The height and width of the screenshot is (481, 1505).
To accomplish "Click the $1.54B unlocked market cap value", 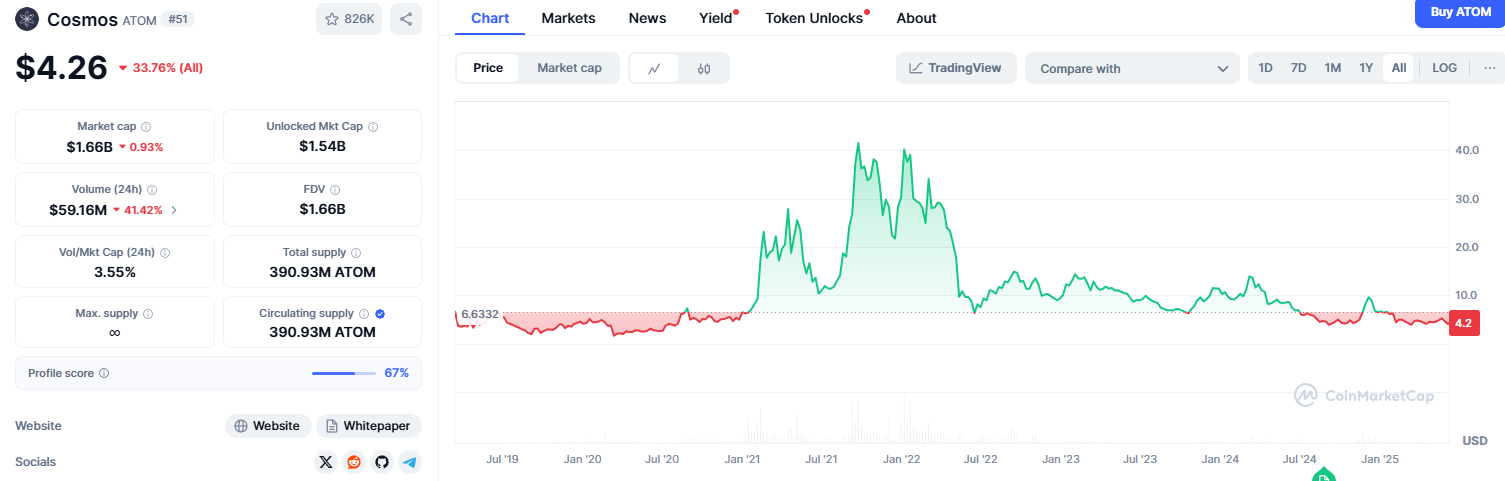I will [x=322, y=146].
